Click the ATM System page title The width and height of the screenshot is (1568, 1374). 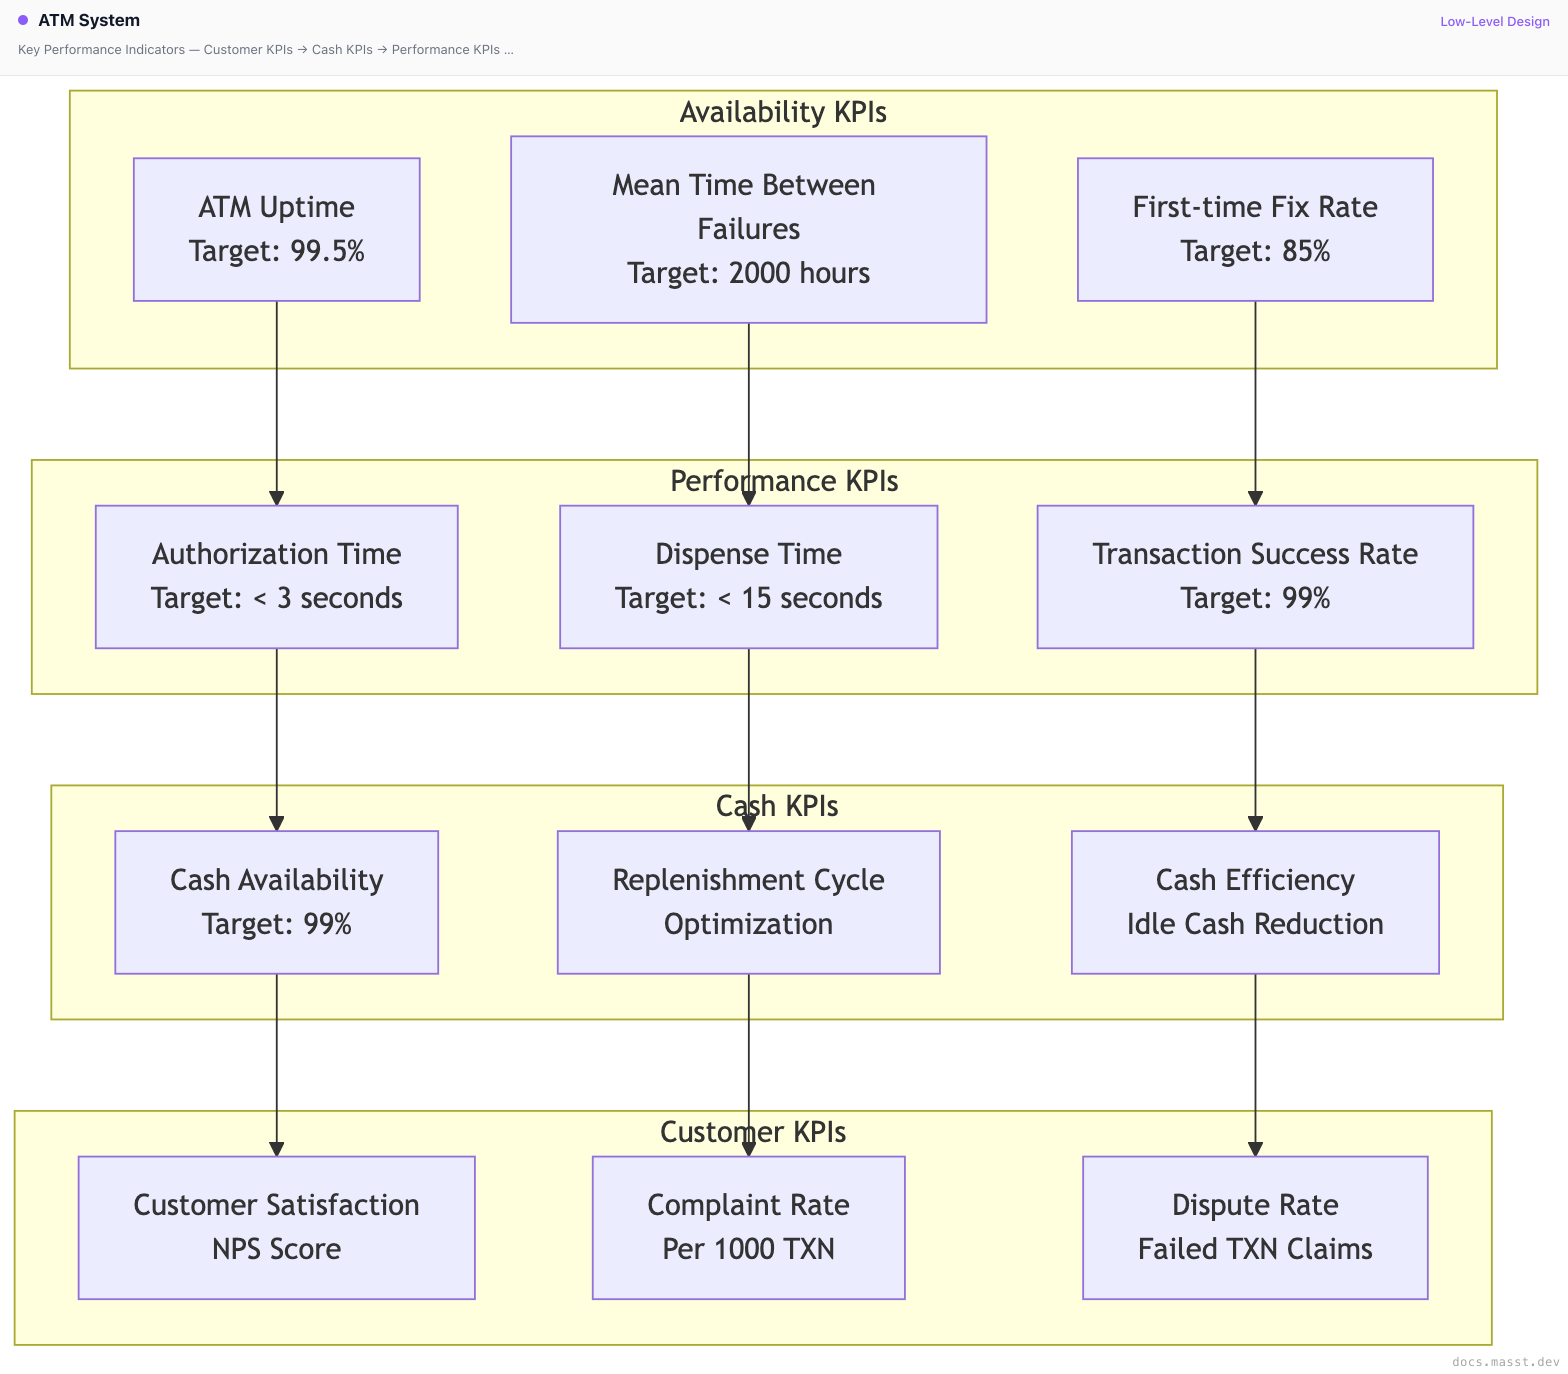89,20
